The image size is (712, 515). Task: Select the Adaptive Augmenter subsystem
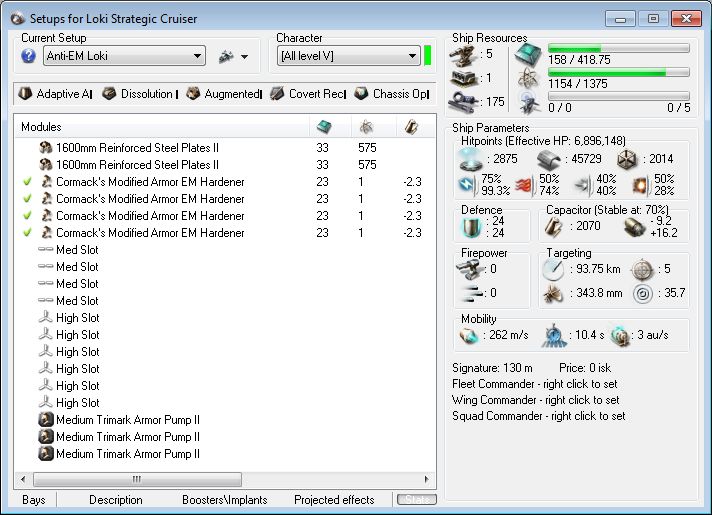pyautogui.click(x=55, y=94)
